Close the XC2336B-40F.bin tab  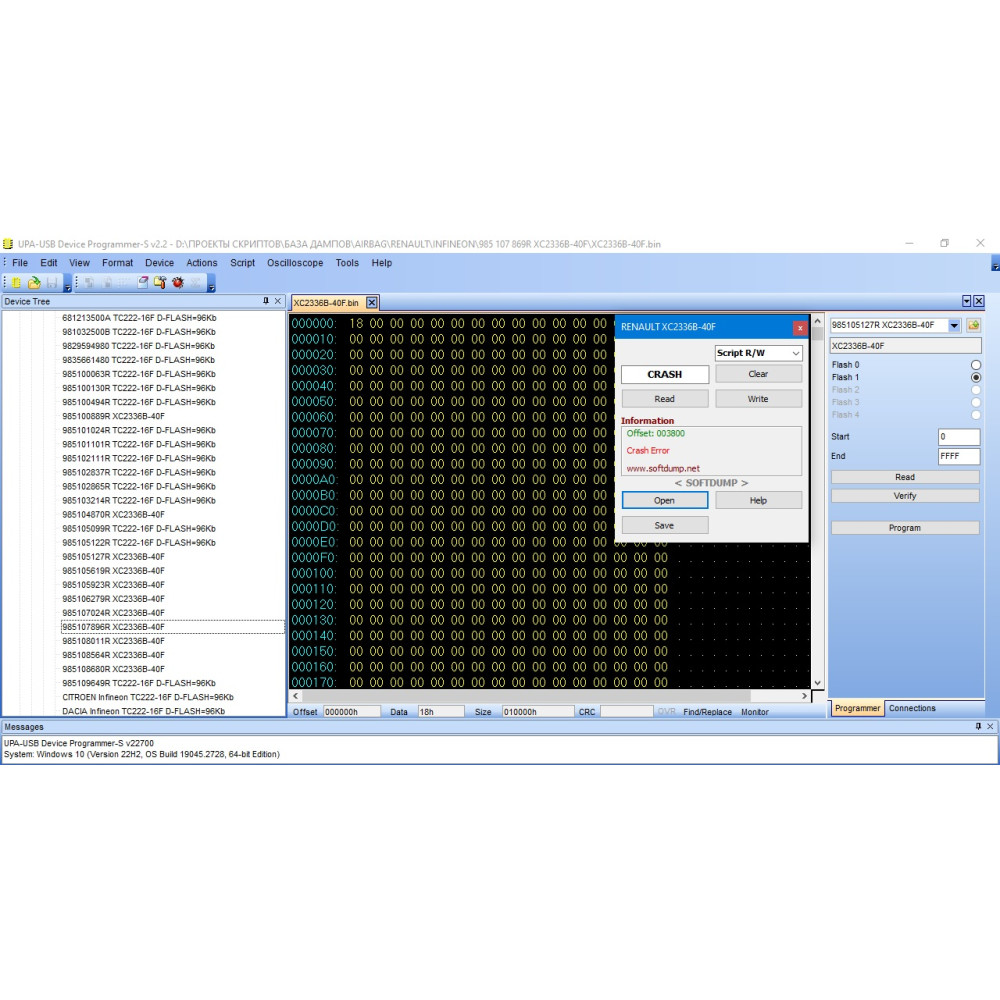pos(371,303)
